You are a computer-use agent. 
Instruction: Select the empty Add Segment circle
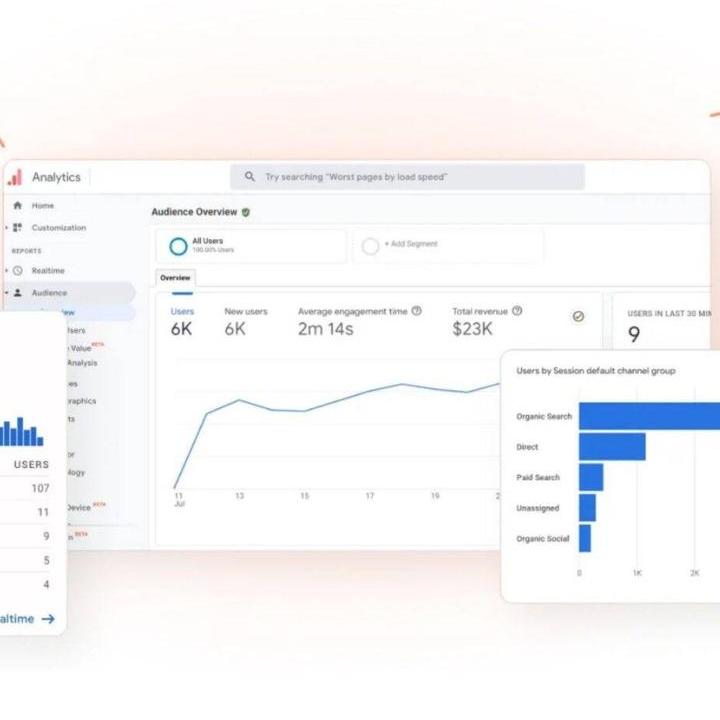[370, 246]
